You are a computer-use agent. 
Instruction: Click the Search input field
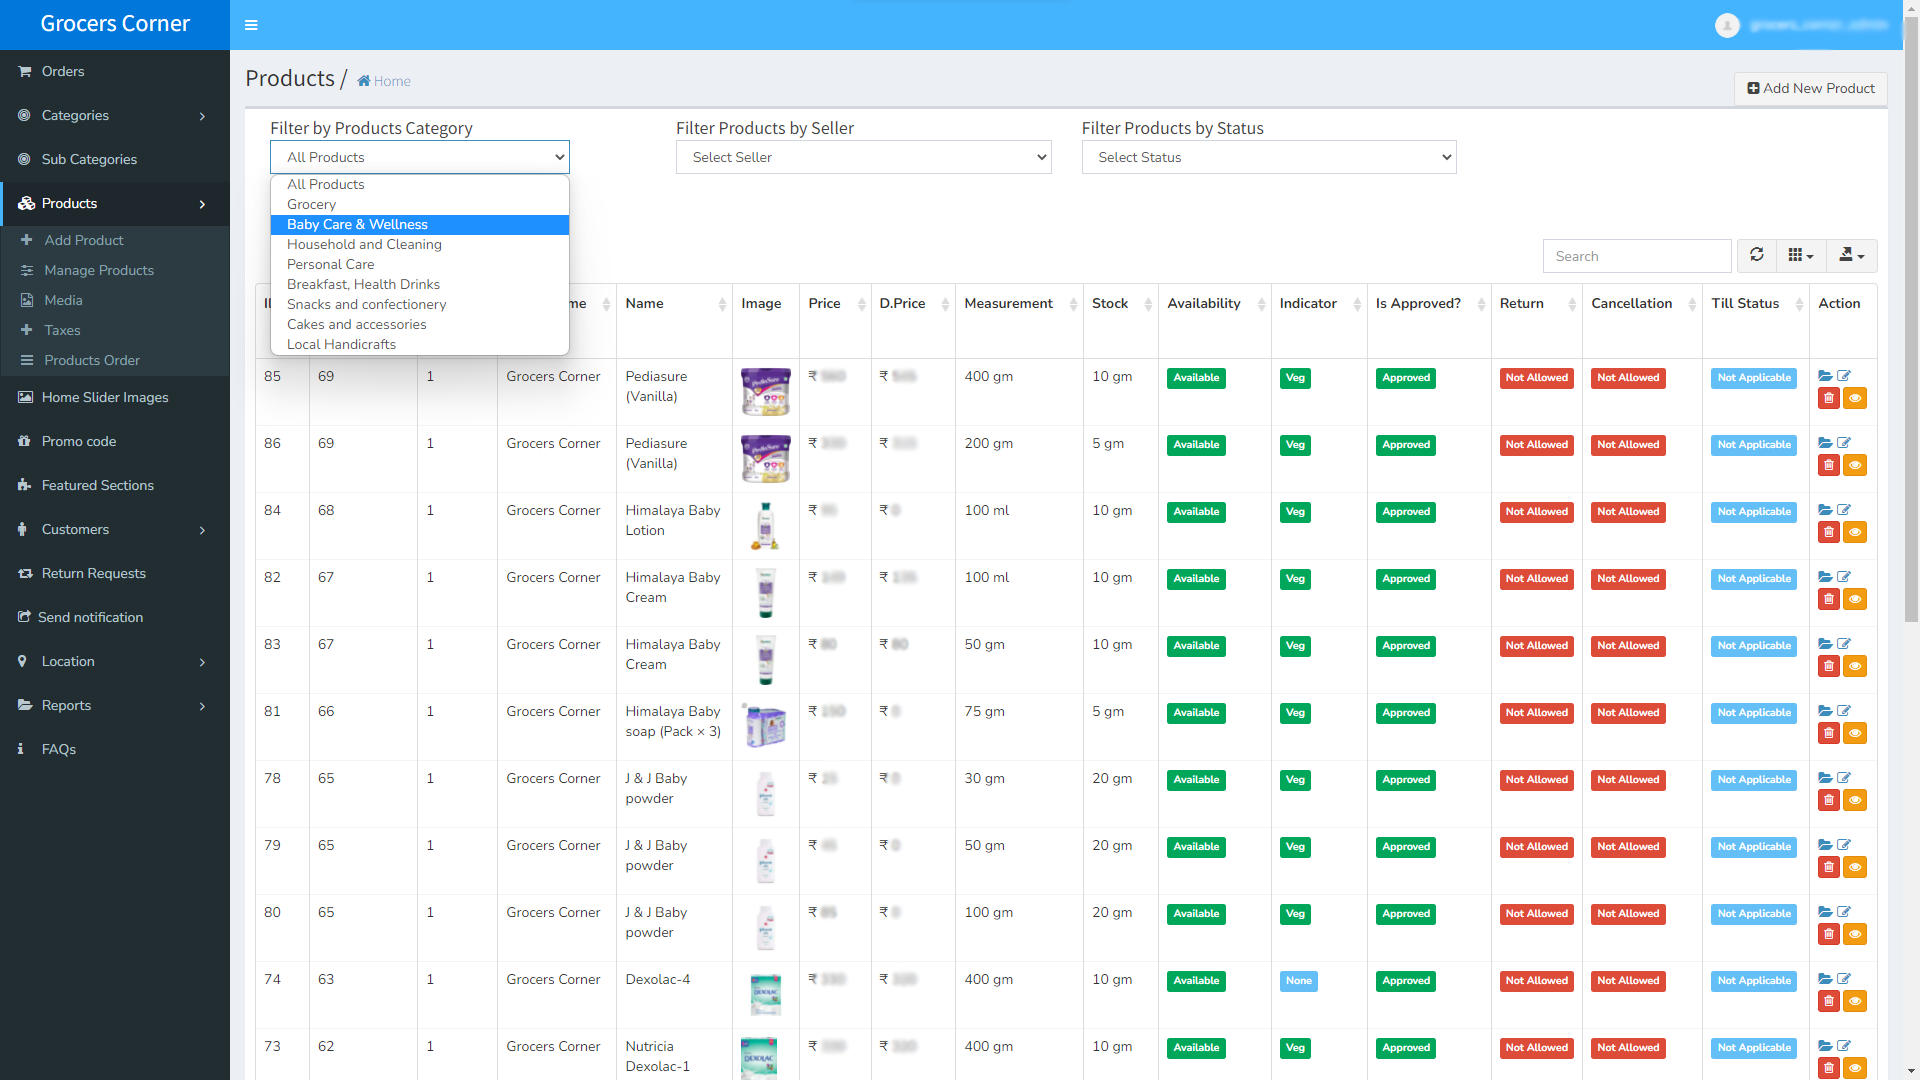click(x=1637, y=256)
